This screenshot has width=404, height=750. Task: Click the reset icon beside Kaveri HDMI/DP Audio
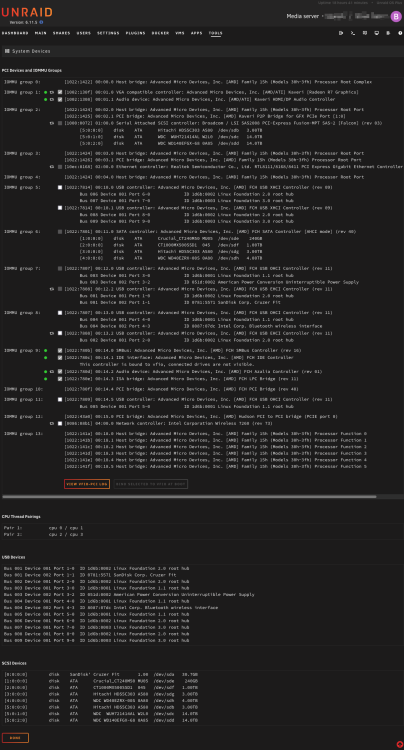pyautogui.click(x=52, y=99)
